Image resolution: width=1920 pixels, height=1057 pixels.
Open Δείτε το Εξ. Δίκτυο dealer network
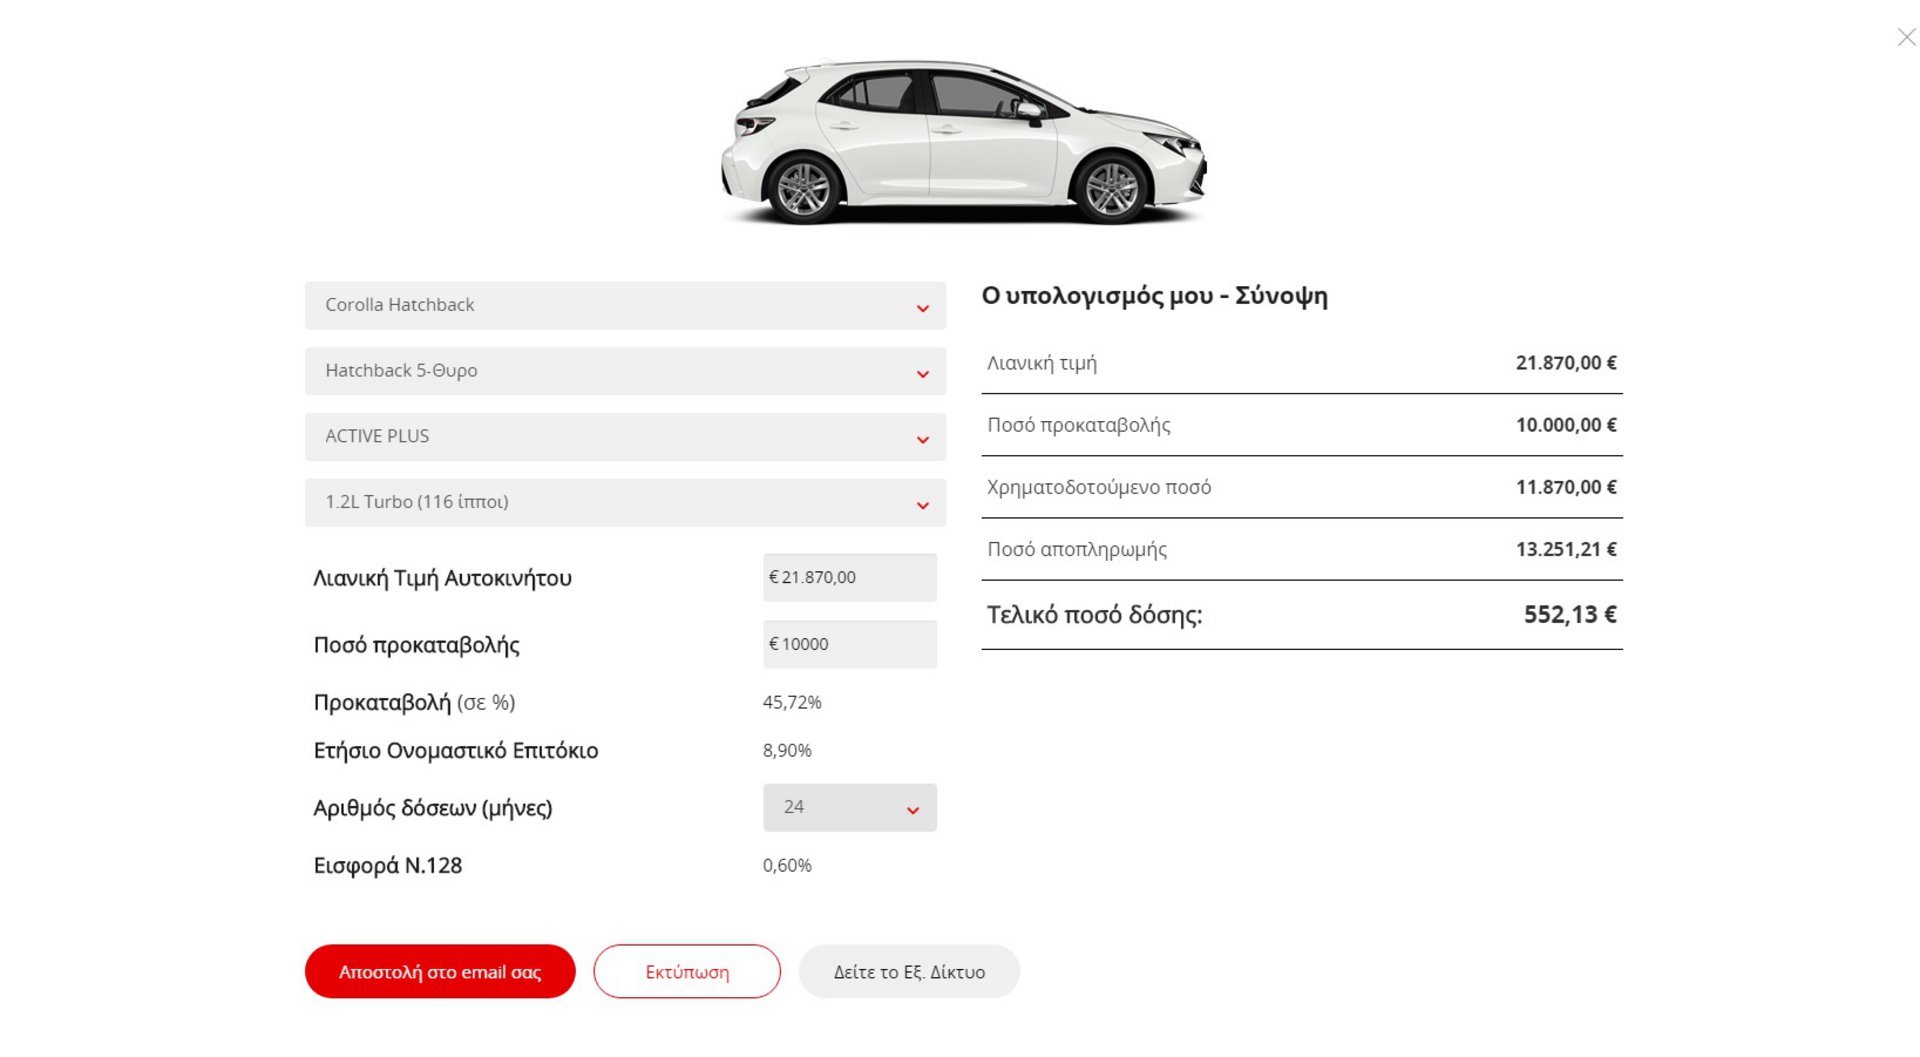pyautogui.click(x=908, y=972)
